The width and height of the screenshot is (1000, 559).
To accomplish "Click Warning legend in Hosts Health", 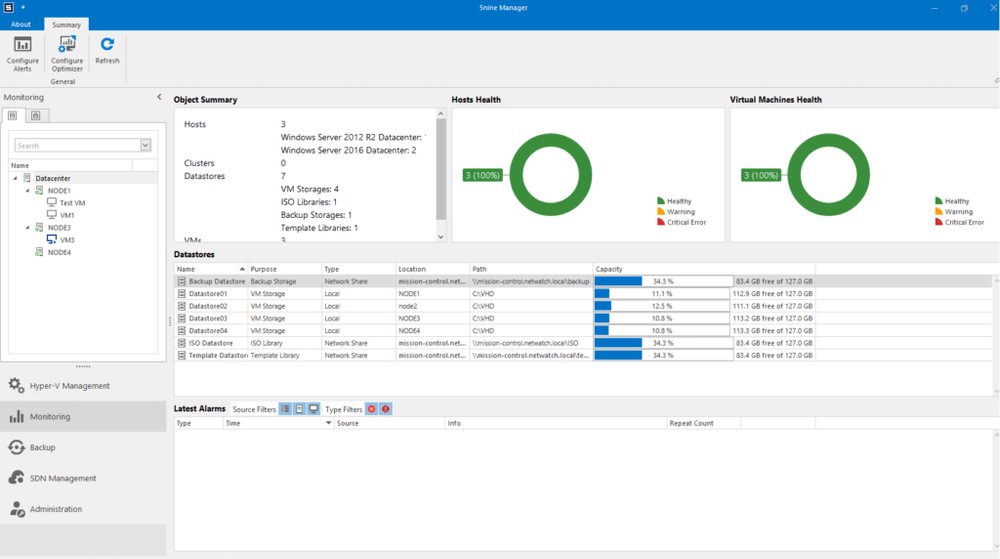I will [675, 212].
